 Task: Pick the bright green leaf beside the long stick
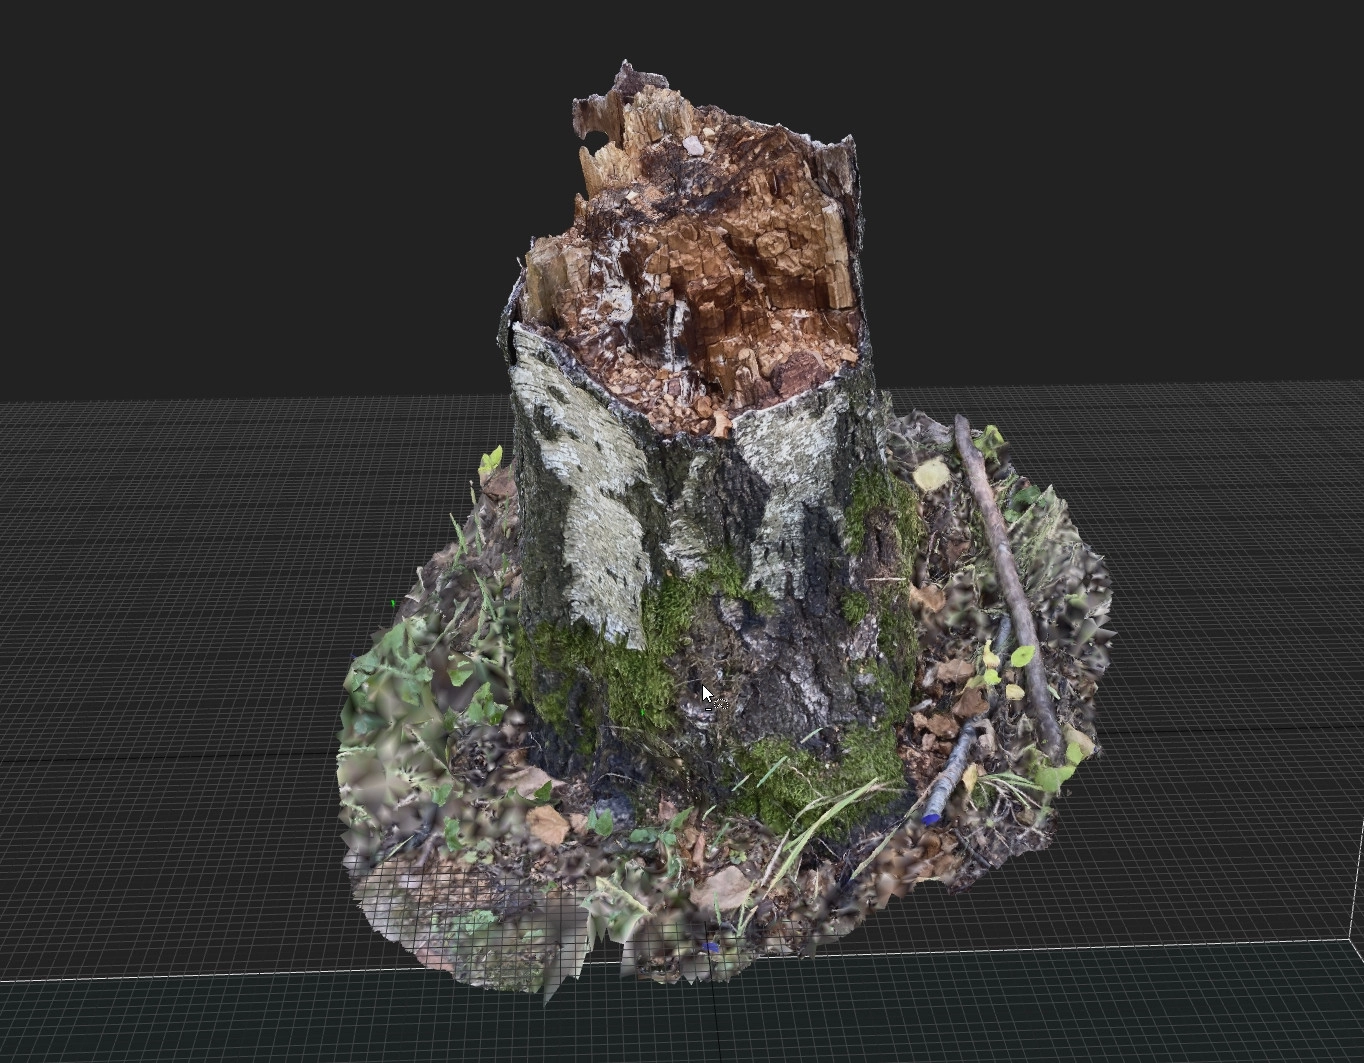[x=1022, y=656]
